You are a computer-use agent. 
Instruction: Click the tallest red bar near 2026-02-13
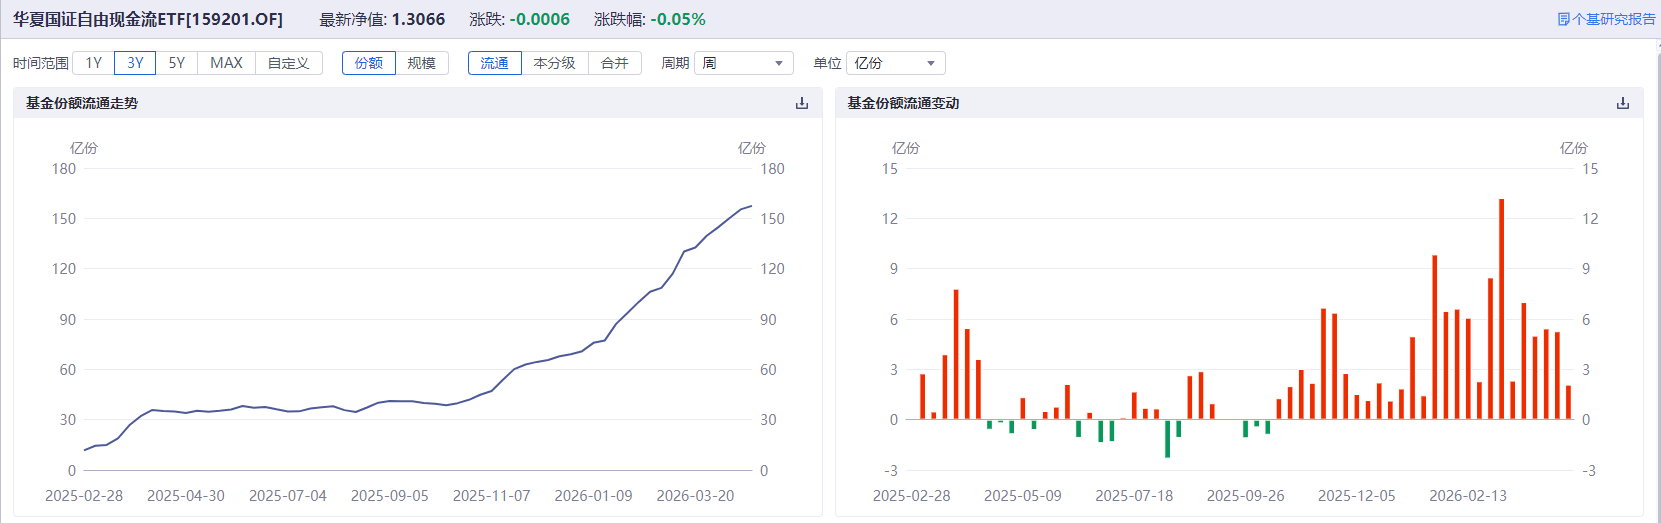tap(1501, 309)
